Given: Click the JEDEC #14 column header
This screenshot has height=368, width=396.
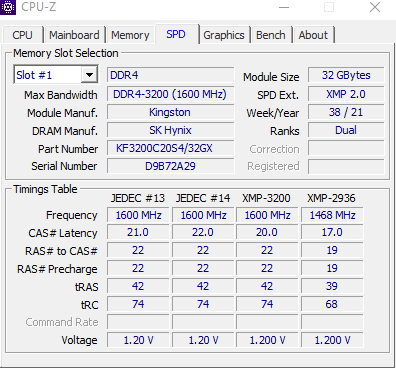Looking at the screenshot, I should point(203,198).
